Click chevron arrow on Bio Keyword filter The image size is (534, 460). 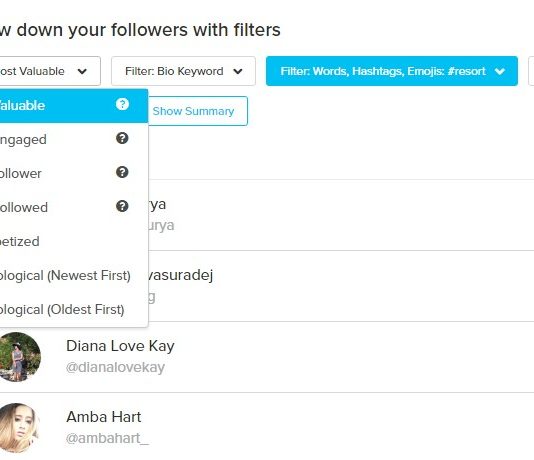coord(238,72)
